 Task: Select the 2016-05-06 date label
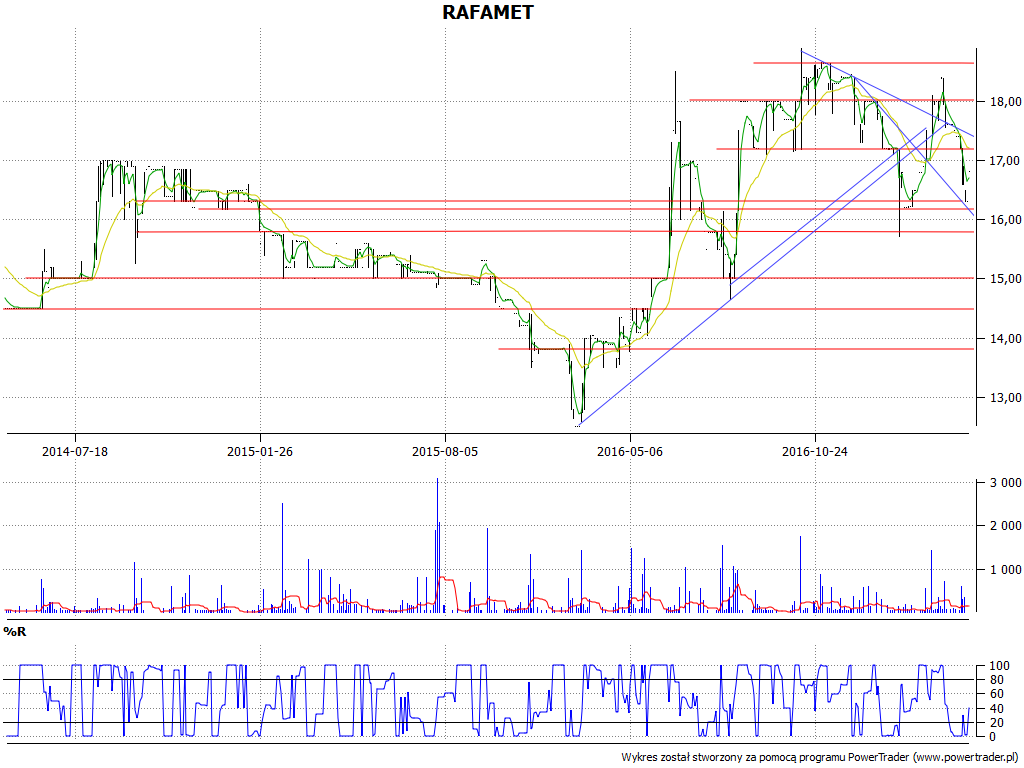[x=630, y=451]
